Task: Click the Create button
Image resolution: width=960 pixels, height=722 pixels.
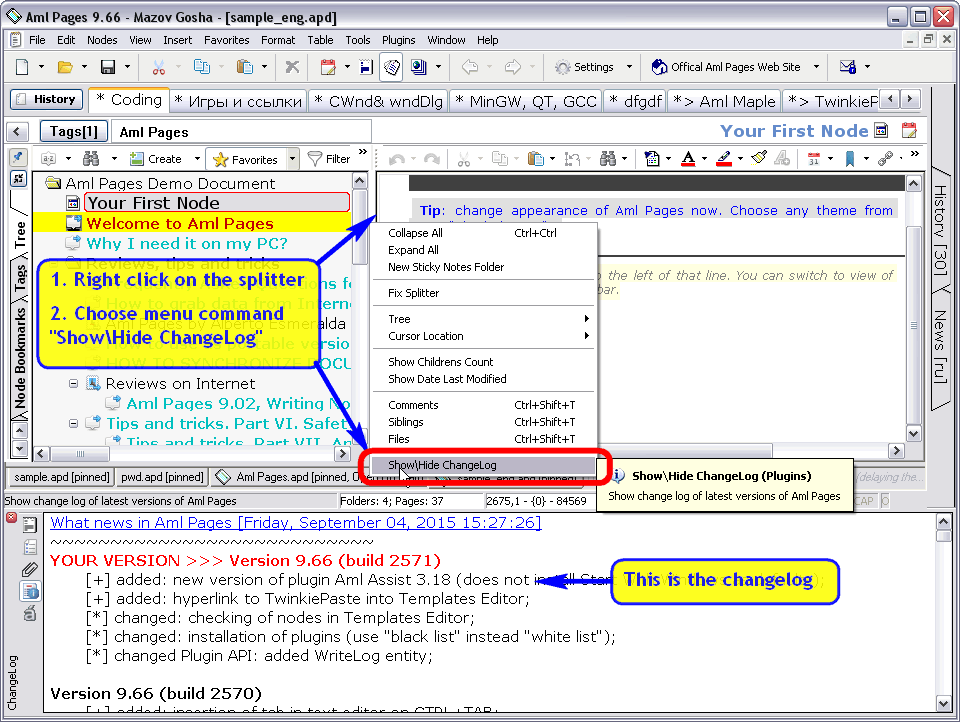Action: tap(156, 159)
